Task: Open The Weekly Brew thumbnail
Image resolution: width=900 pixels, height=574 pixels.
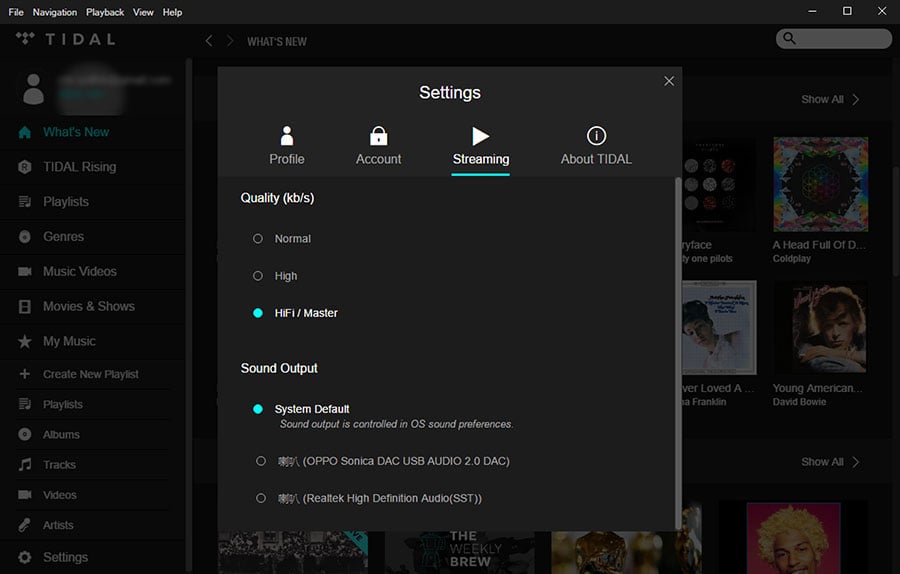Action: click(462, 552)
